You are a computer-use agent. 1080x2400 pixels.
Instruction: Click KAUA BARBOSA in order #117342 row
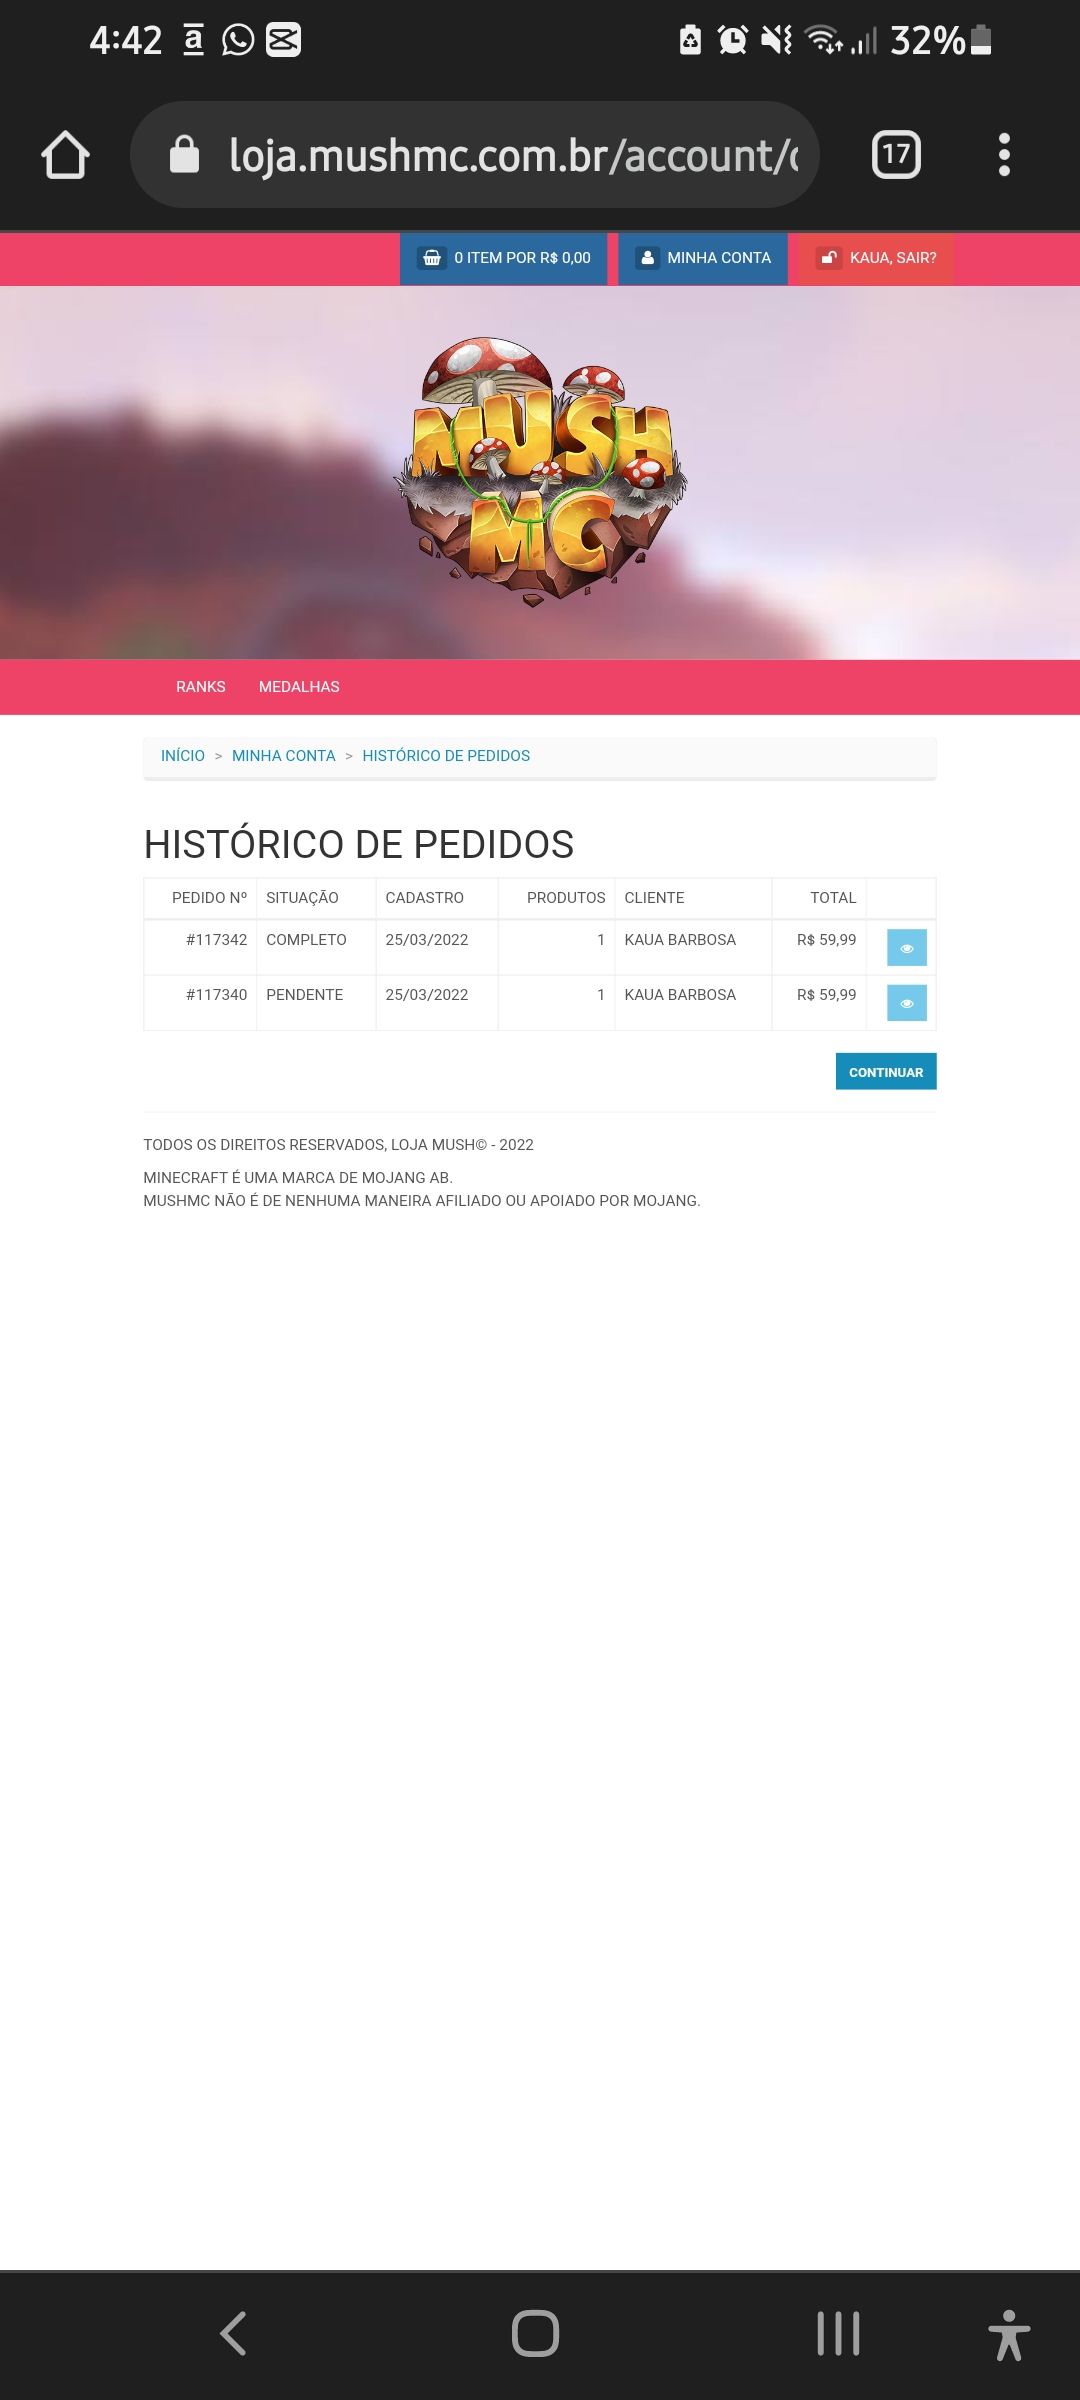680,940
